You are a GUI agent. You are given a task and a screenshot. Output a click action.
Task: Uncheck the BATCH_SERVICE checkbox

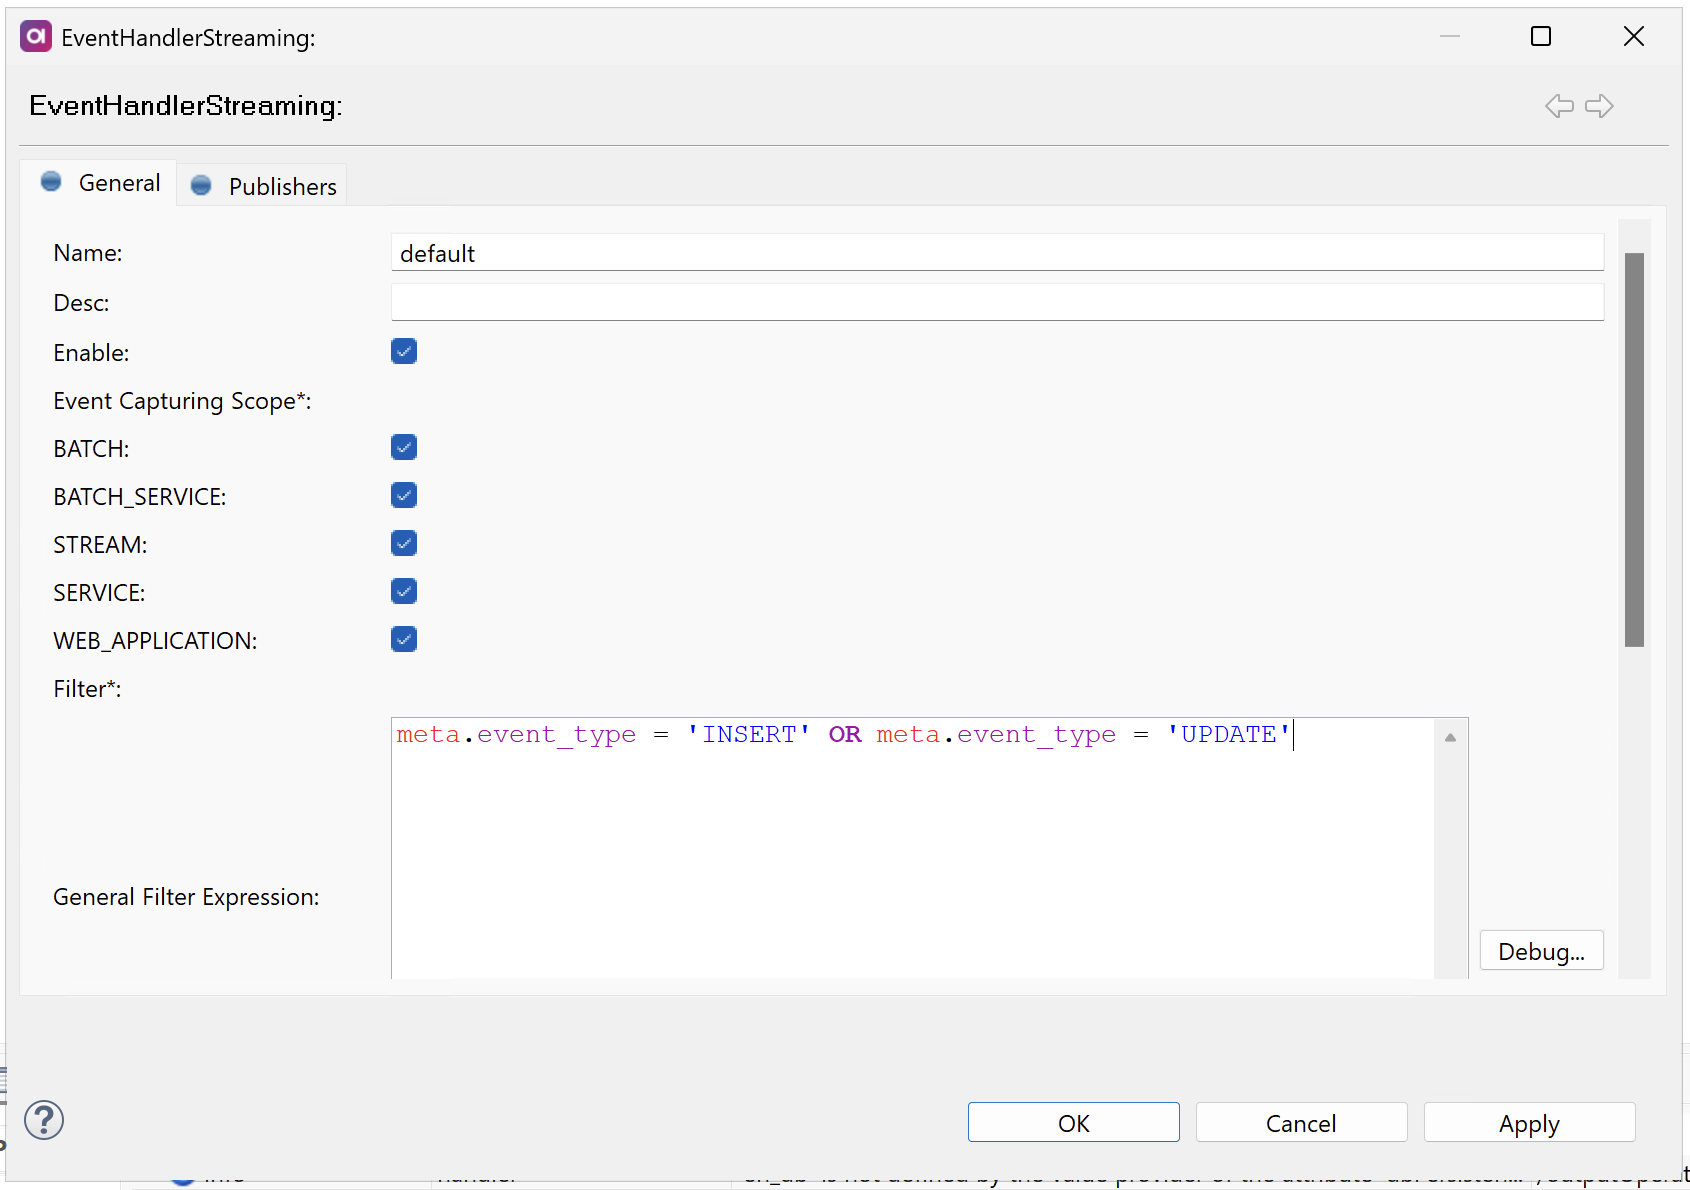[404, 495]
